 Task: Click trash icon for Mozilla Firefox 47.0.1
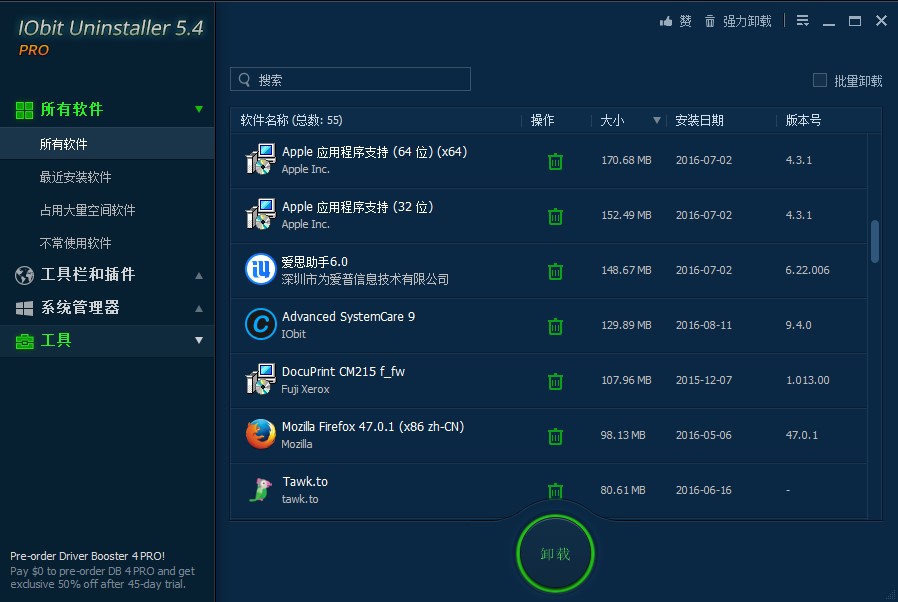tap(555, 436)
